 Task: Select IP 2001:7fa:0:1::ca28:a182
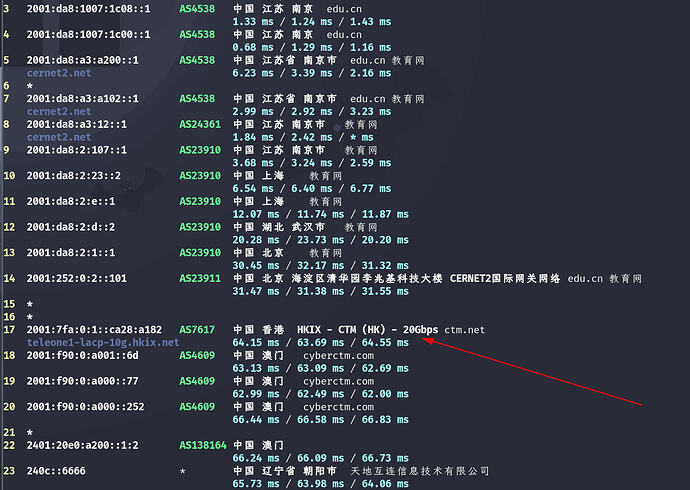pyautogui.click(x=94, y=330)
